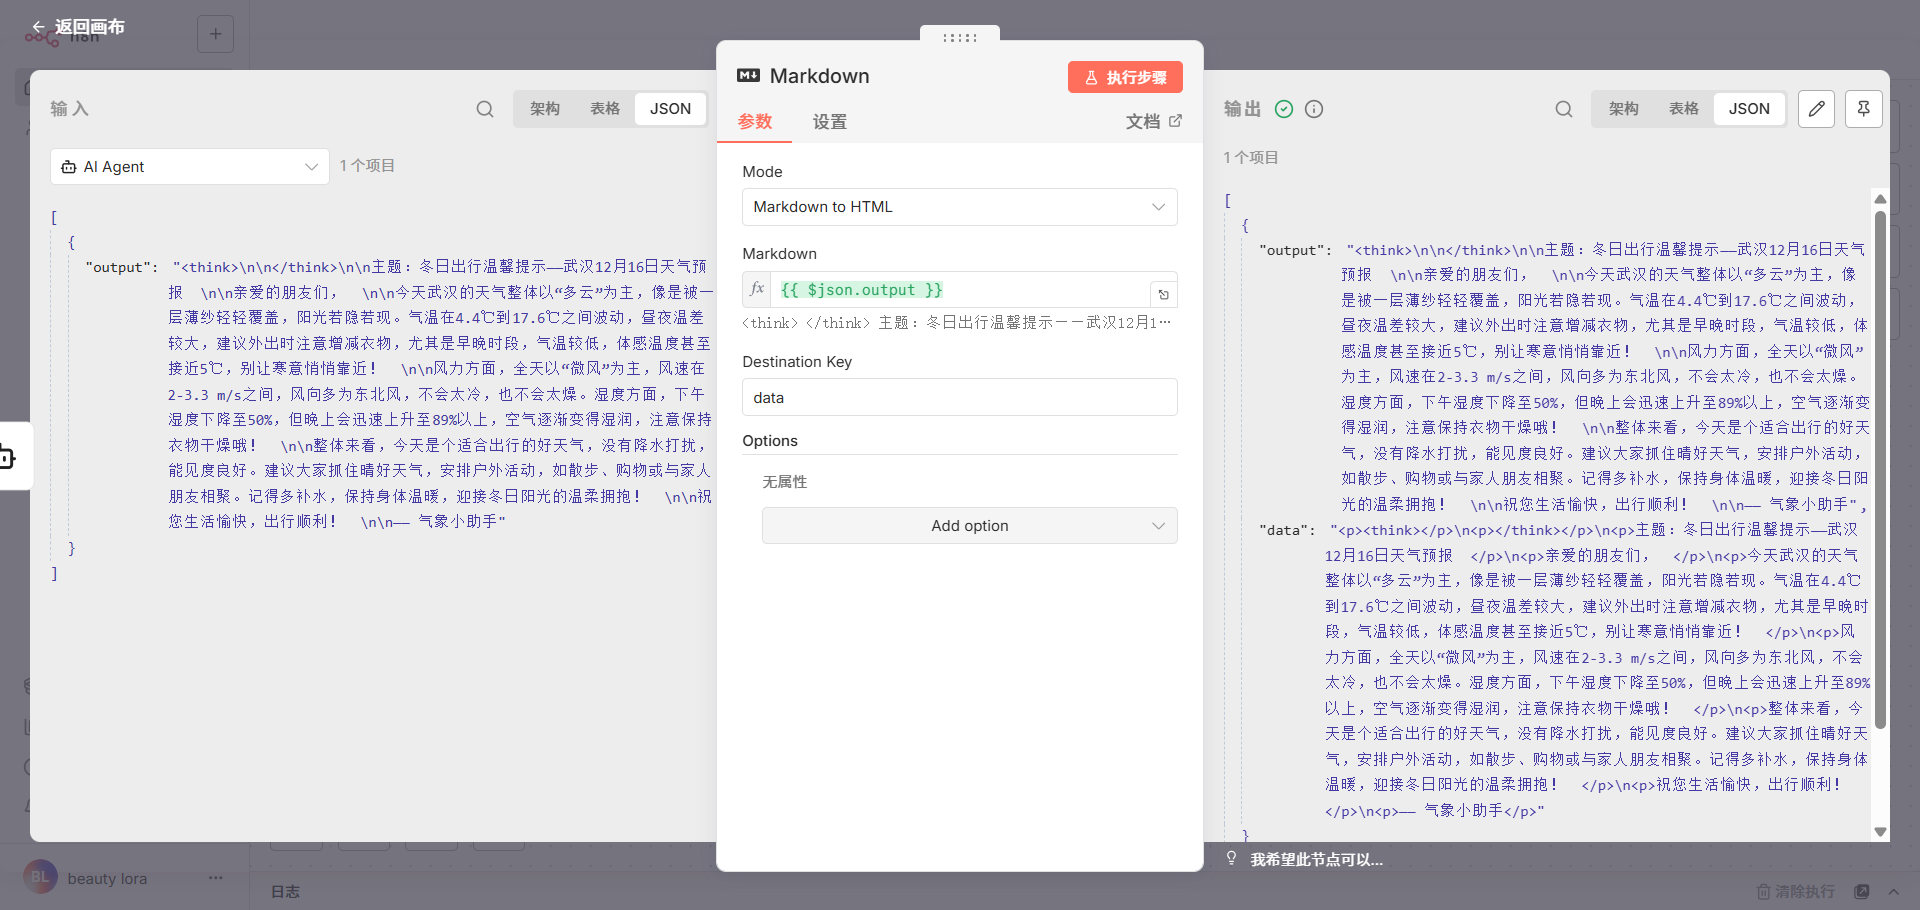
Task: Click the Destination Key data field
Action: pos(960,397)
